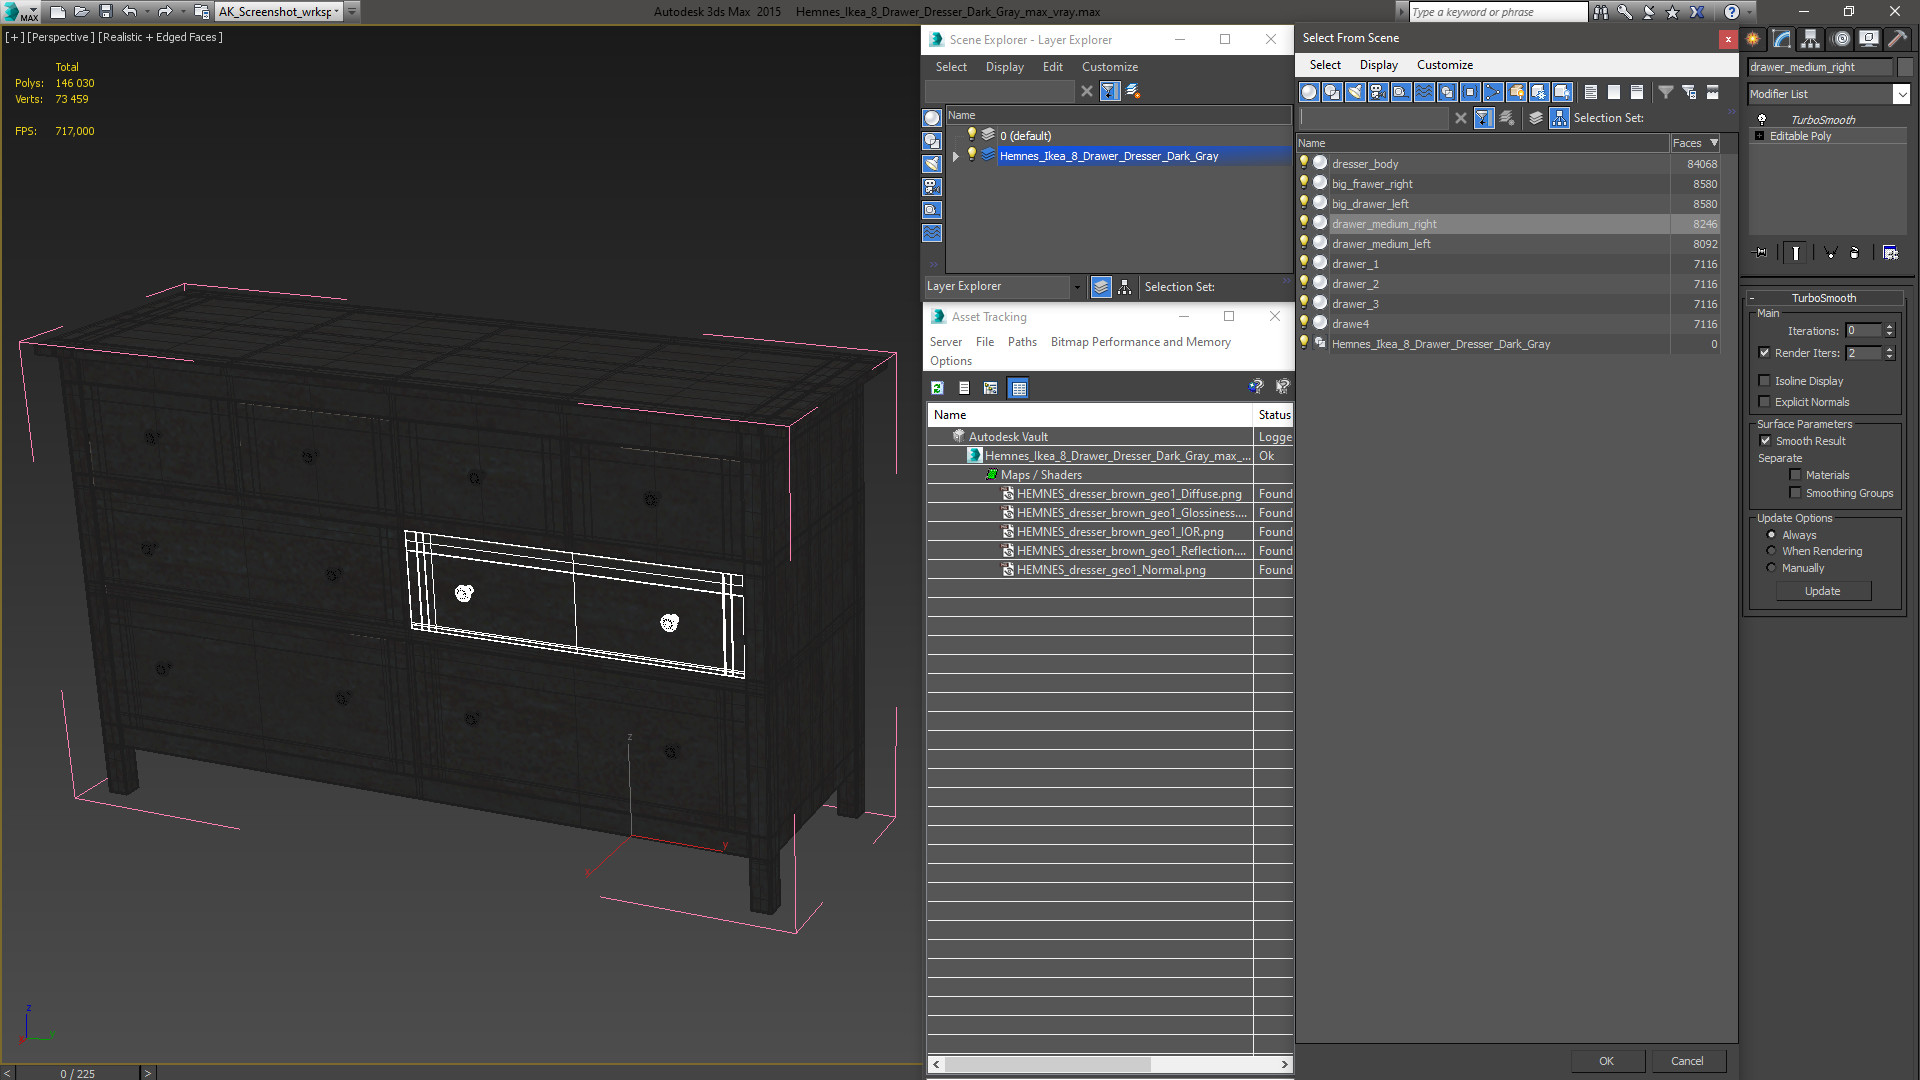The image size is (1920, 1080).
Task: Expand the Editable Poly stack entry
Action: tap(1759, 136)
